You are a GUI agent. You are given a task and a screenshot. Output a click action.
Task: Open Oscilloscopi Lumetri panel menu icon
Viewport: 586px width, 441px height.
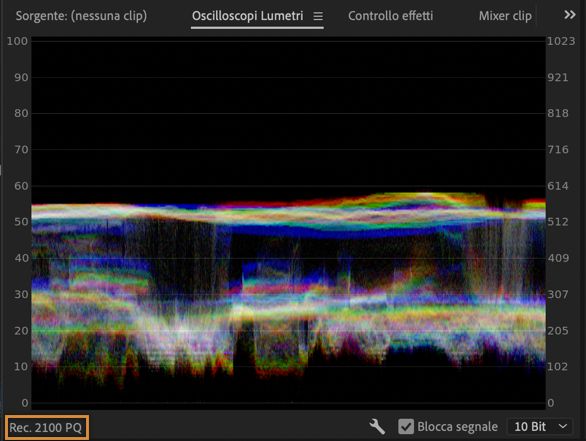pyautogui.click(x=318, y=16)
